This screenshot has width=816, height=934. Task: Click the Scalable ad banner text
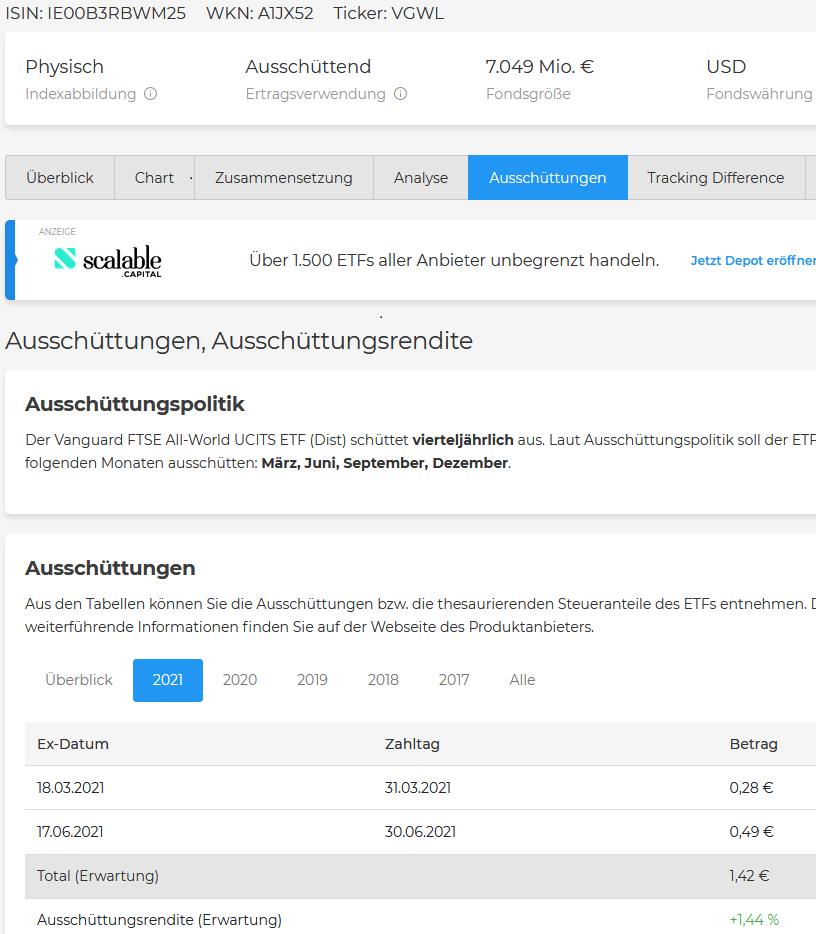pyautogui.click(x=454, y=261)
